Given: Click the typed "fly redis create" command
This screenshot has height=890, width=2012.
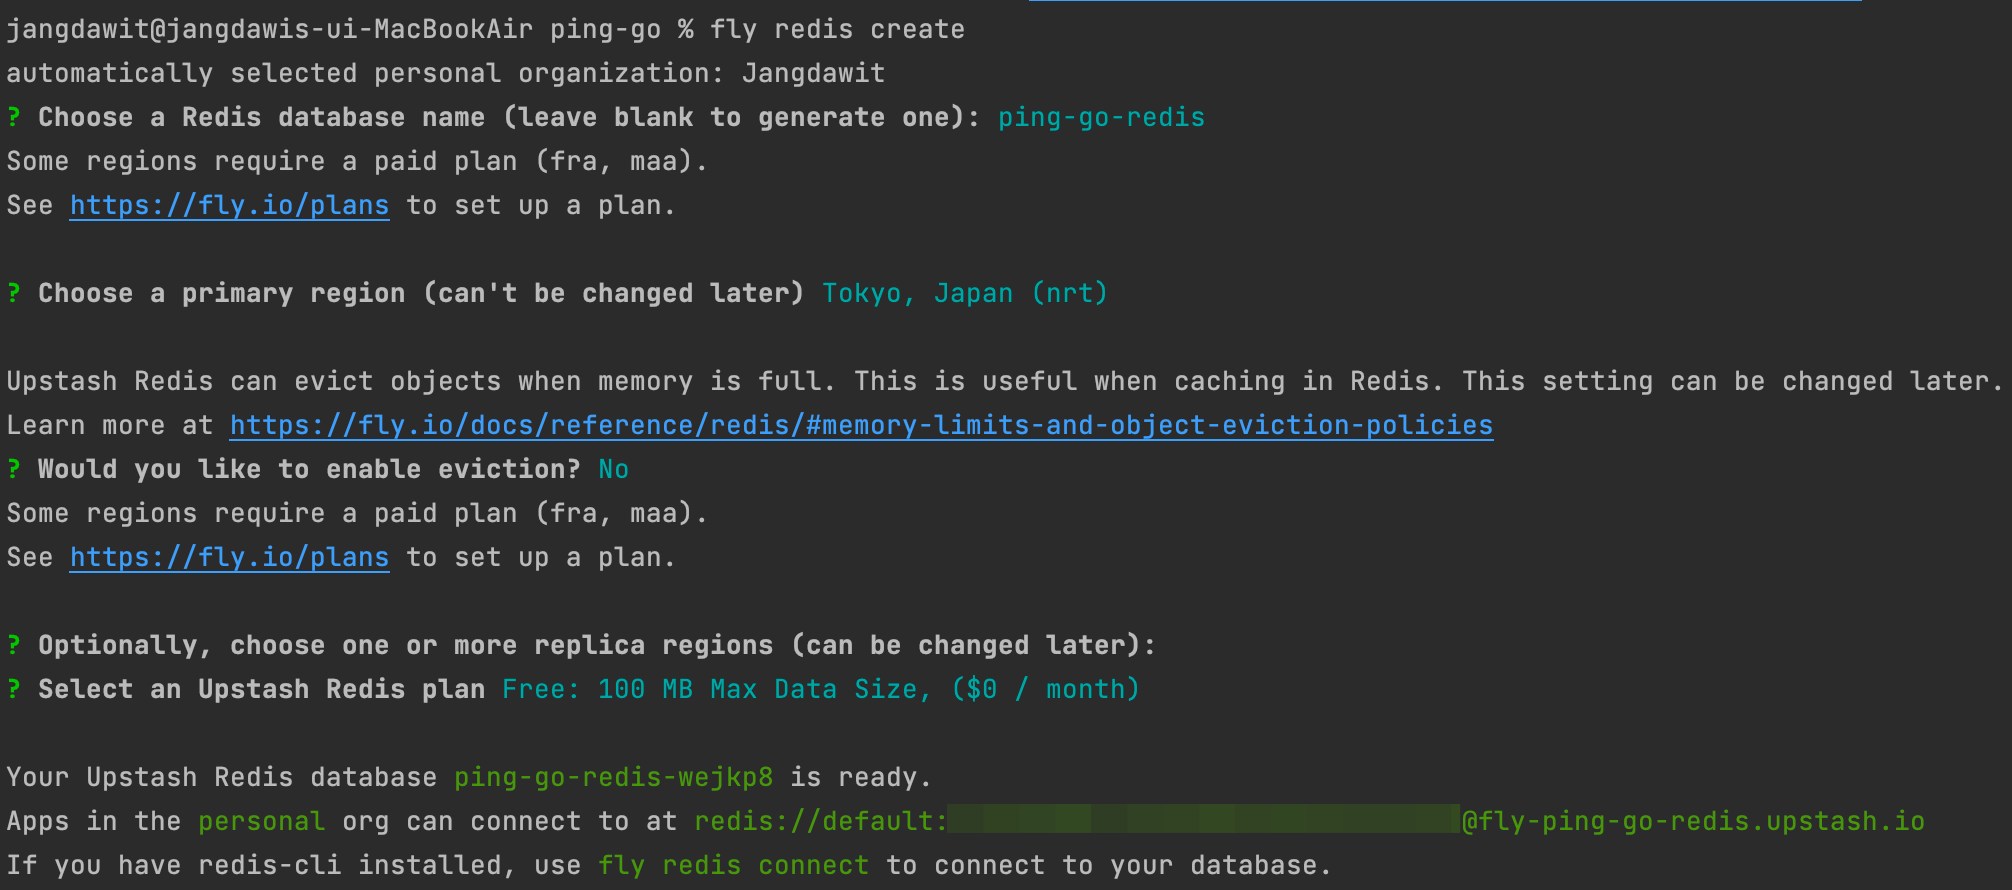Looking at the screenshot, I should point(837,29).
